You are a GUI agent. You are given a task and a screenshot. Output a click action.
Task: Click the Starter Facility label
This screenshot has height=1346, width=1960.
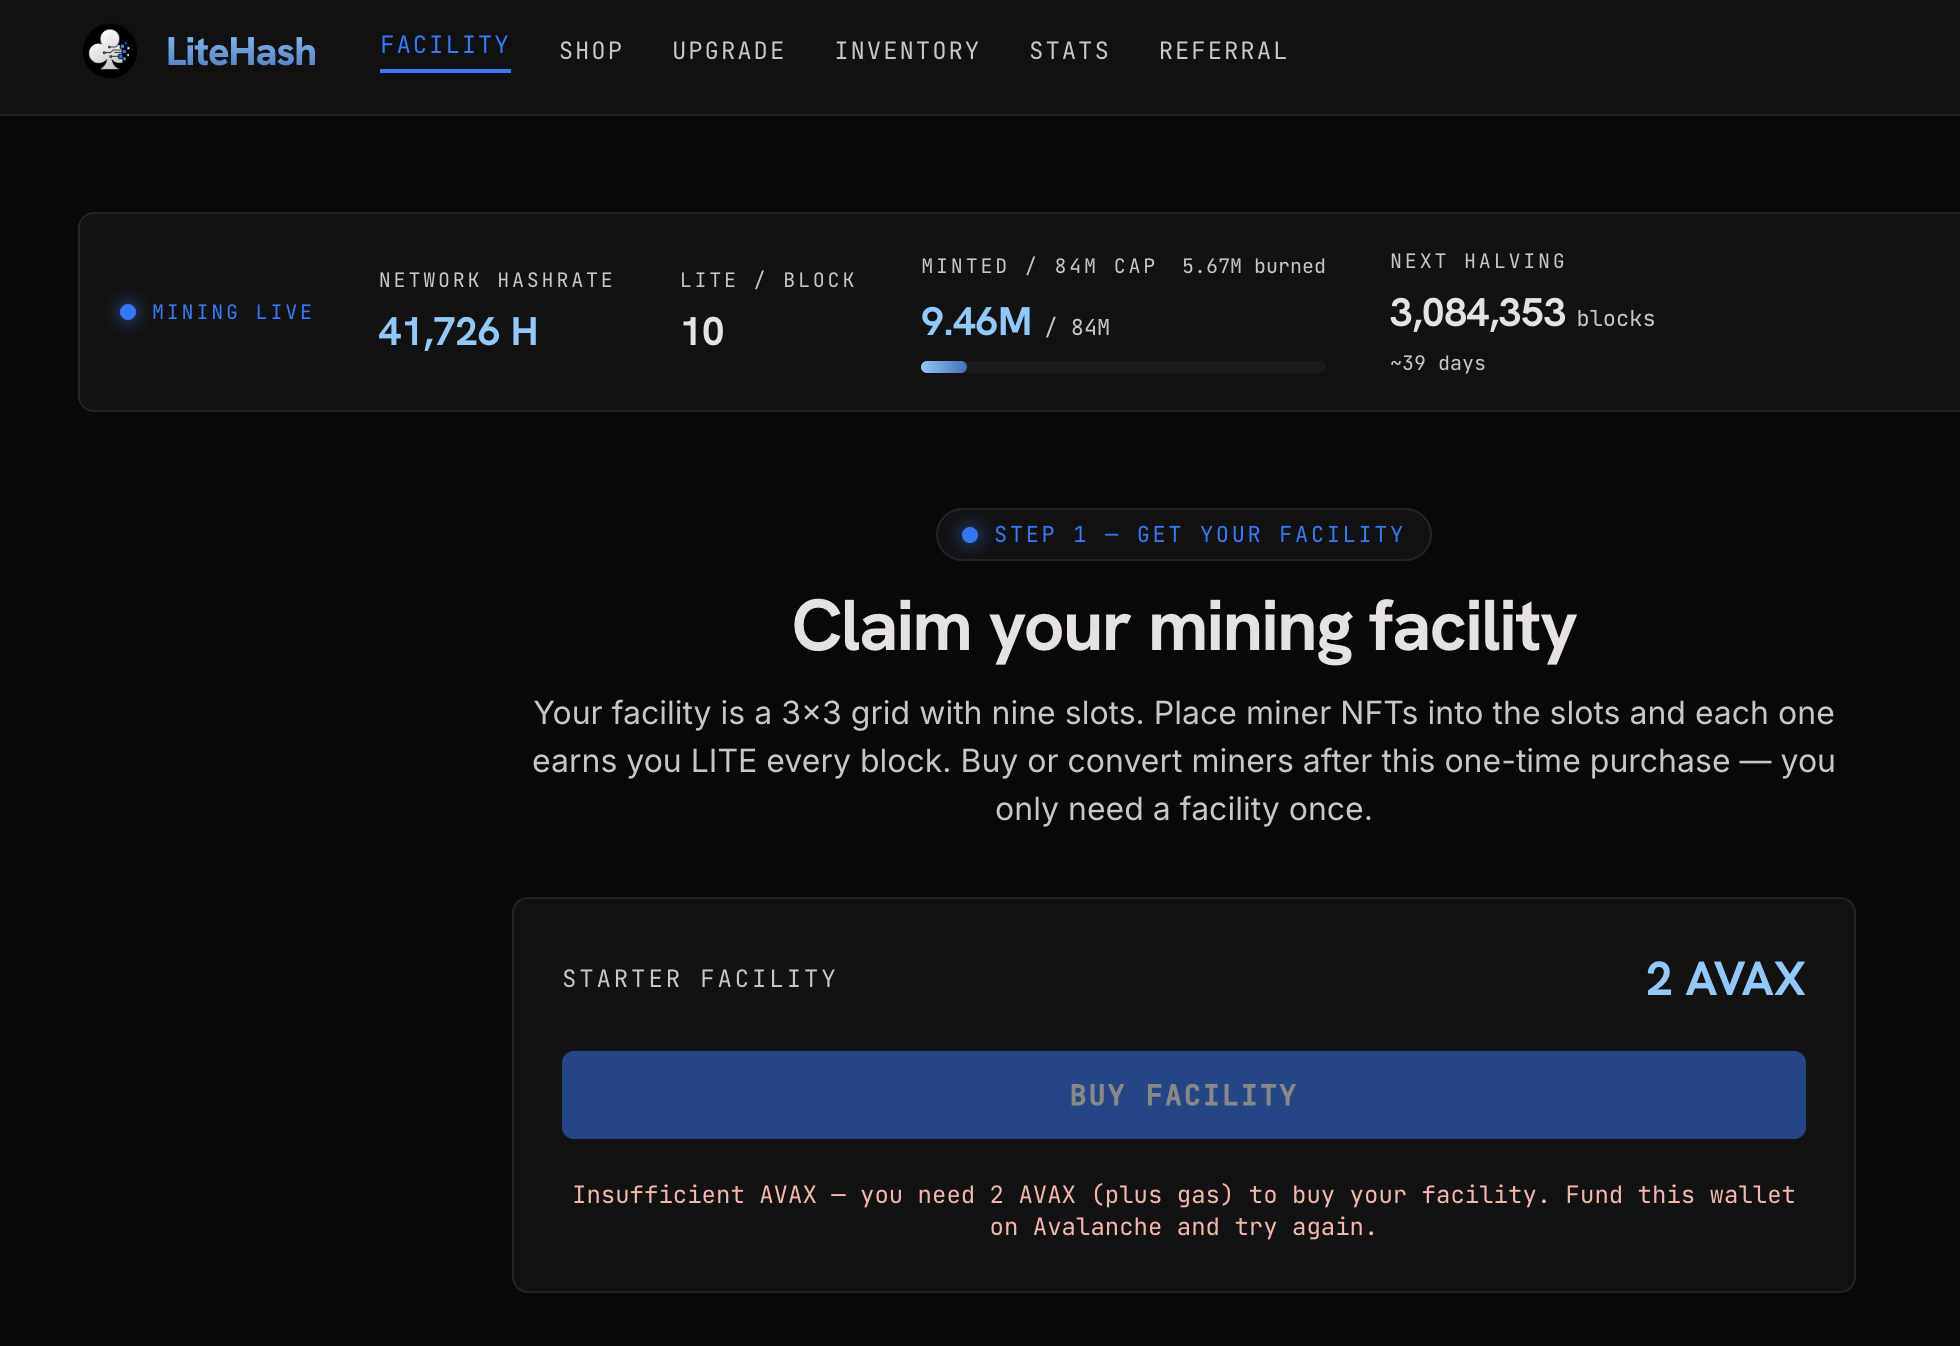[x=700, y=979]
